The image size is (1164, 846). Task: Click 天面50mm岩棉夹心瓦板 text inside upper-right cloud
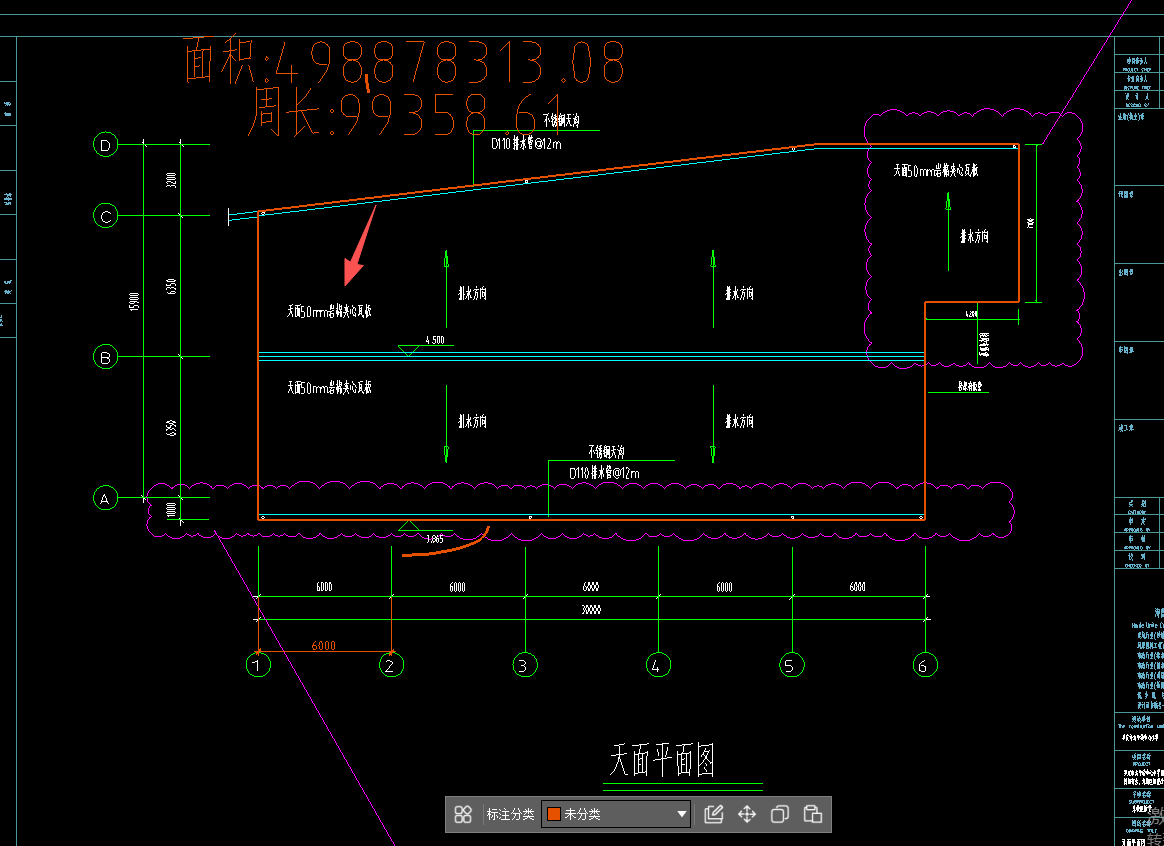pos(935,171)
